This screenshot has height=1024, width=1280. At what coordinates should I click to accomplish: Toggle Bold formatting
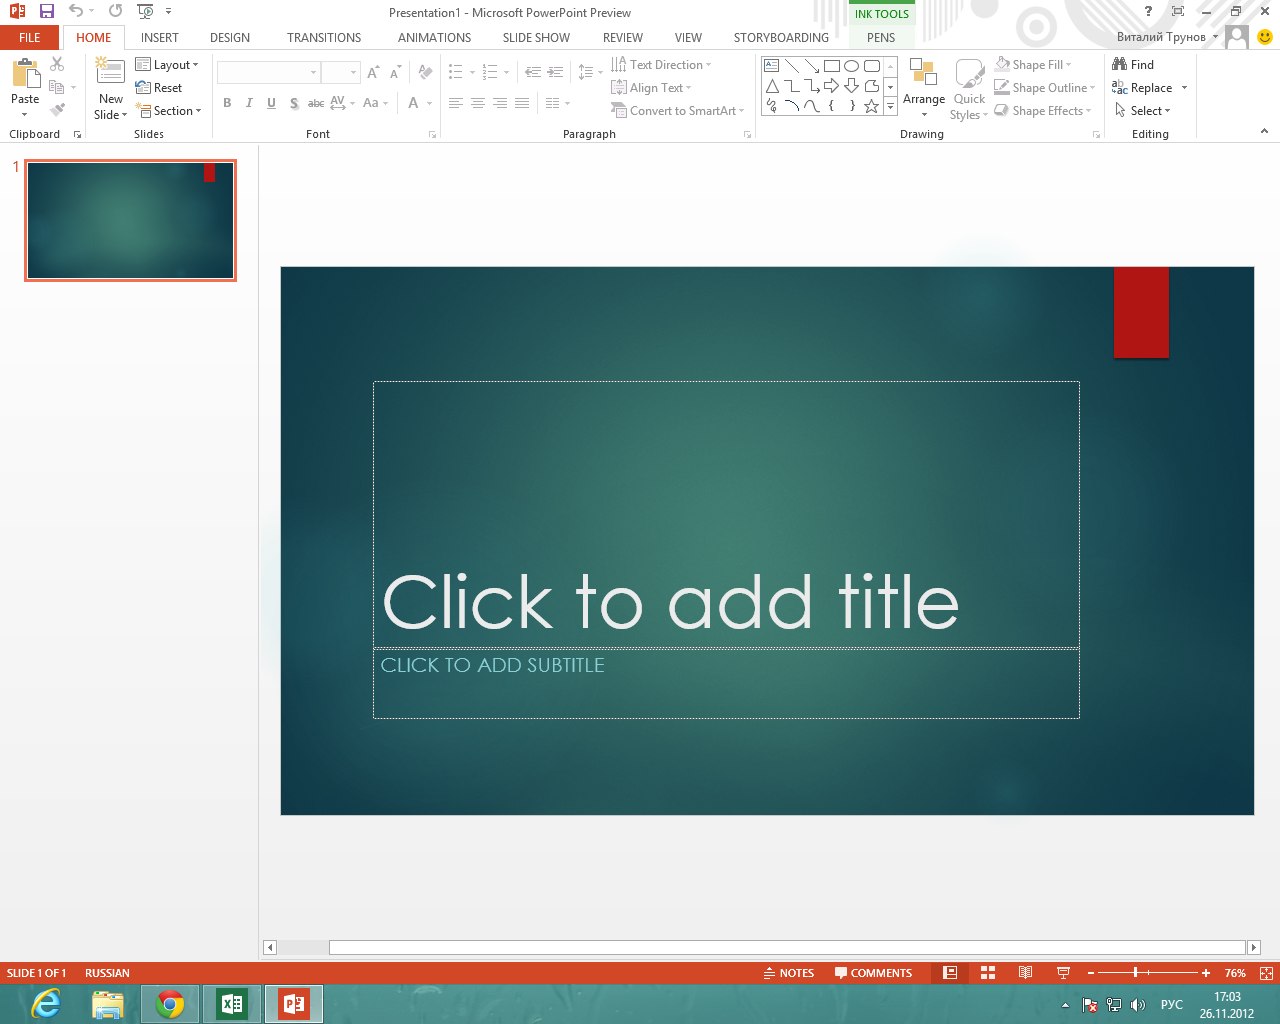(x=227, y=103)
